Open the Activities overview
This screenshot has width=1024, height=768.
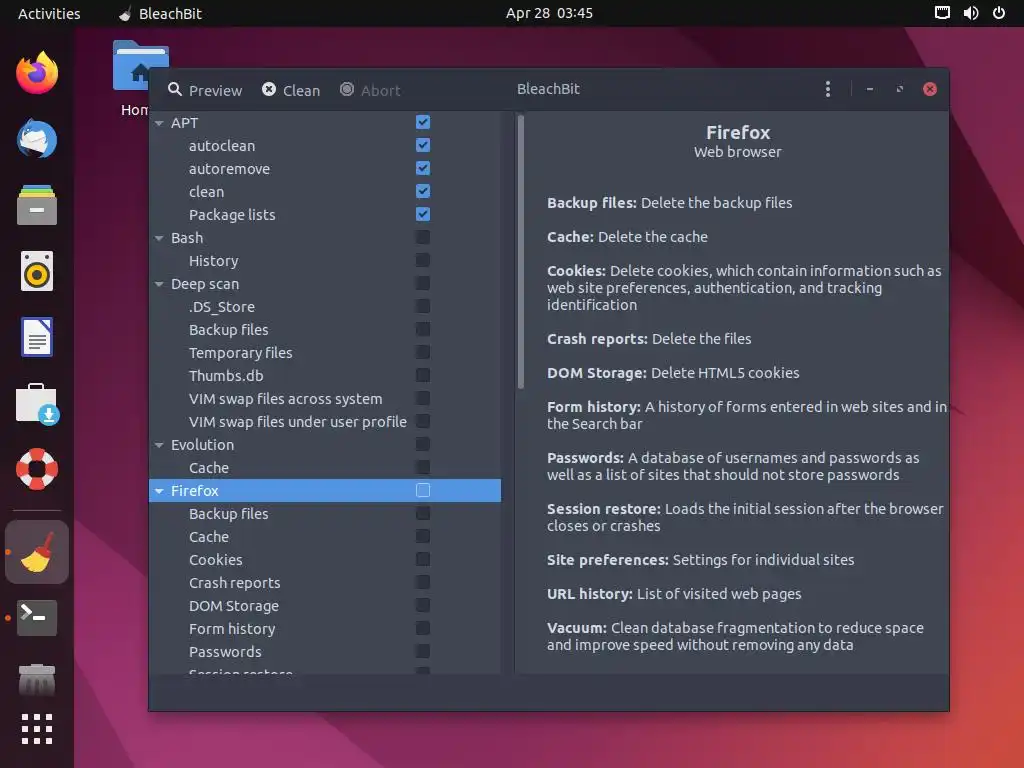click(49, 13)
